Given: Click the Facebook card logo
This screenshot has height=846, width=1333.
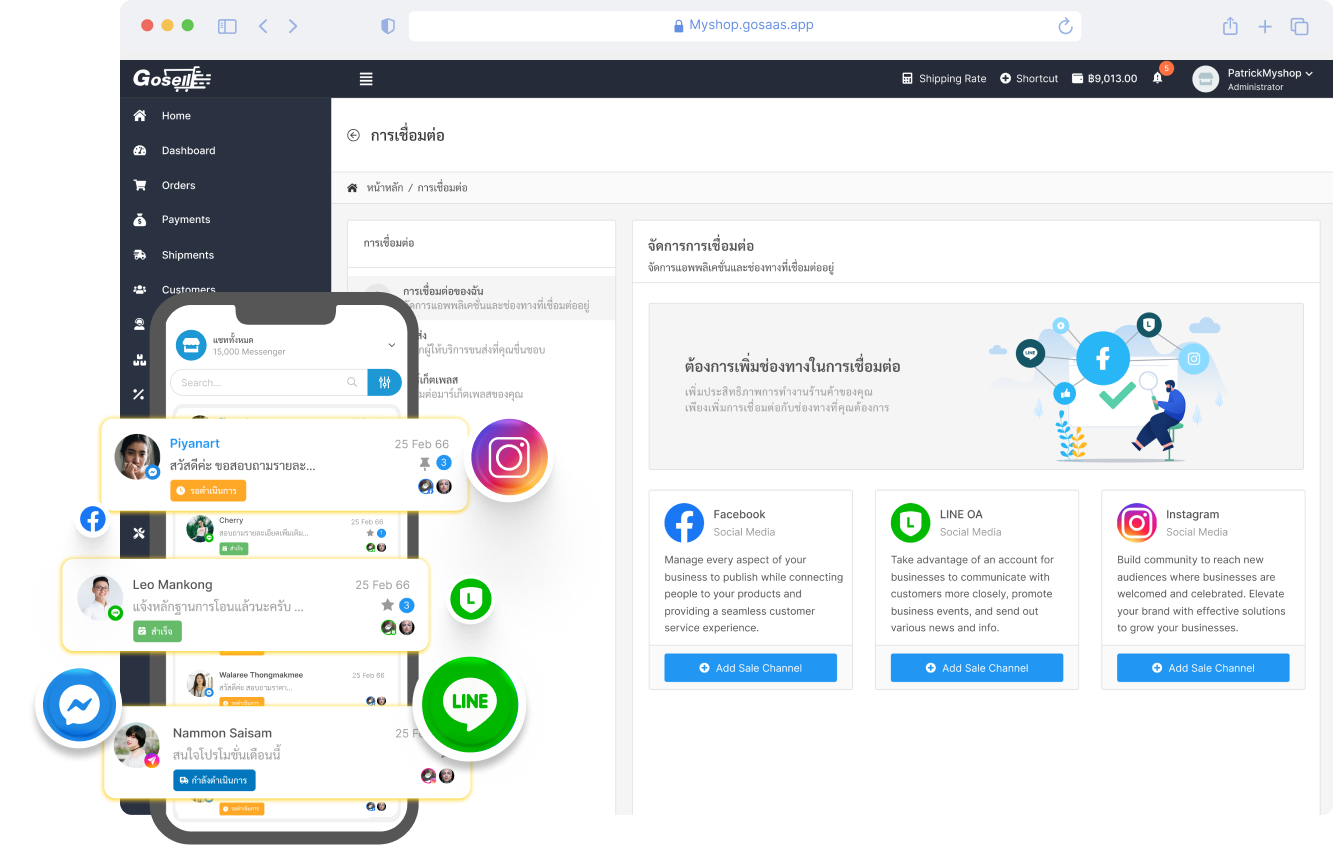Looking at the screenshot, I should (x=684, y=523).
